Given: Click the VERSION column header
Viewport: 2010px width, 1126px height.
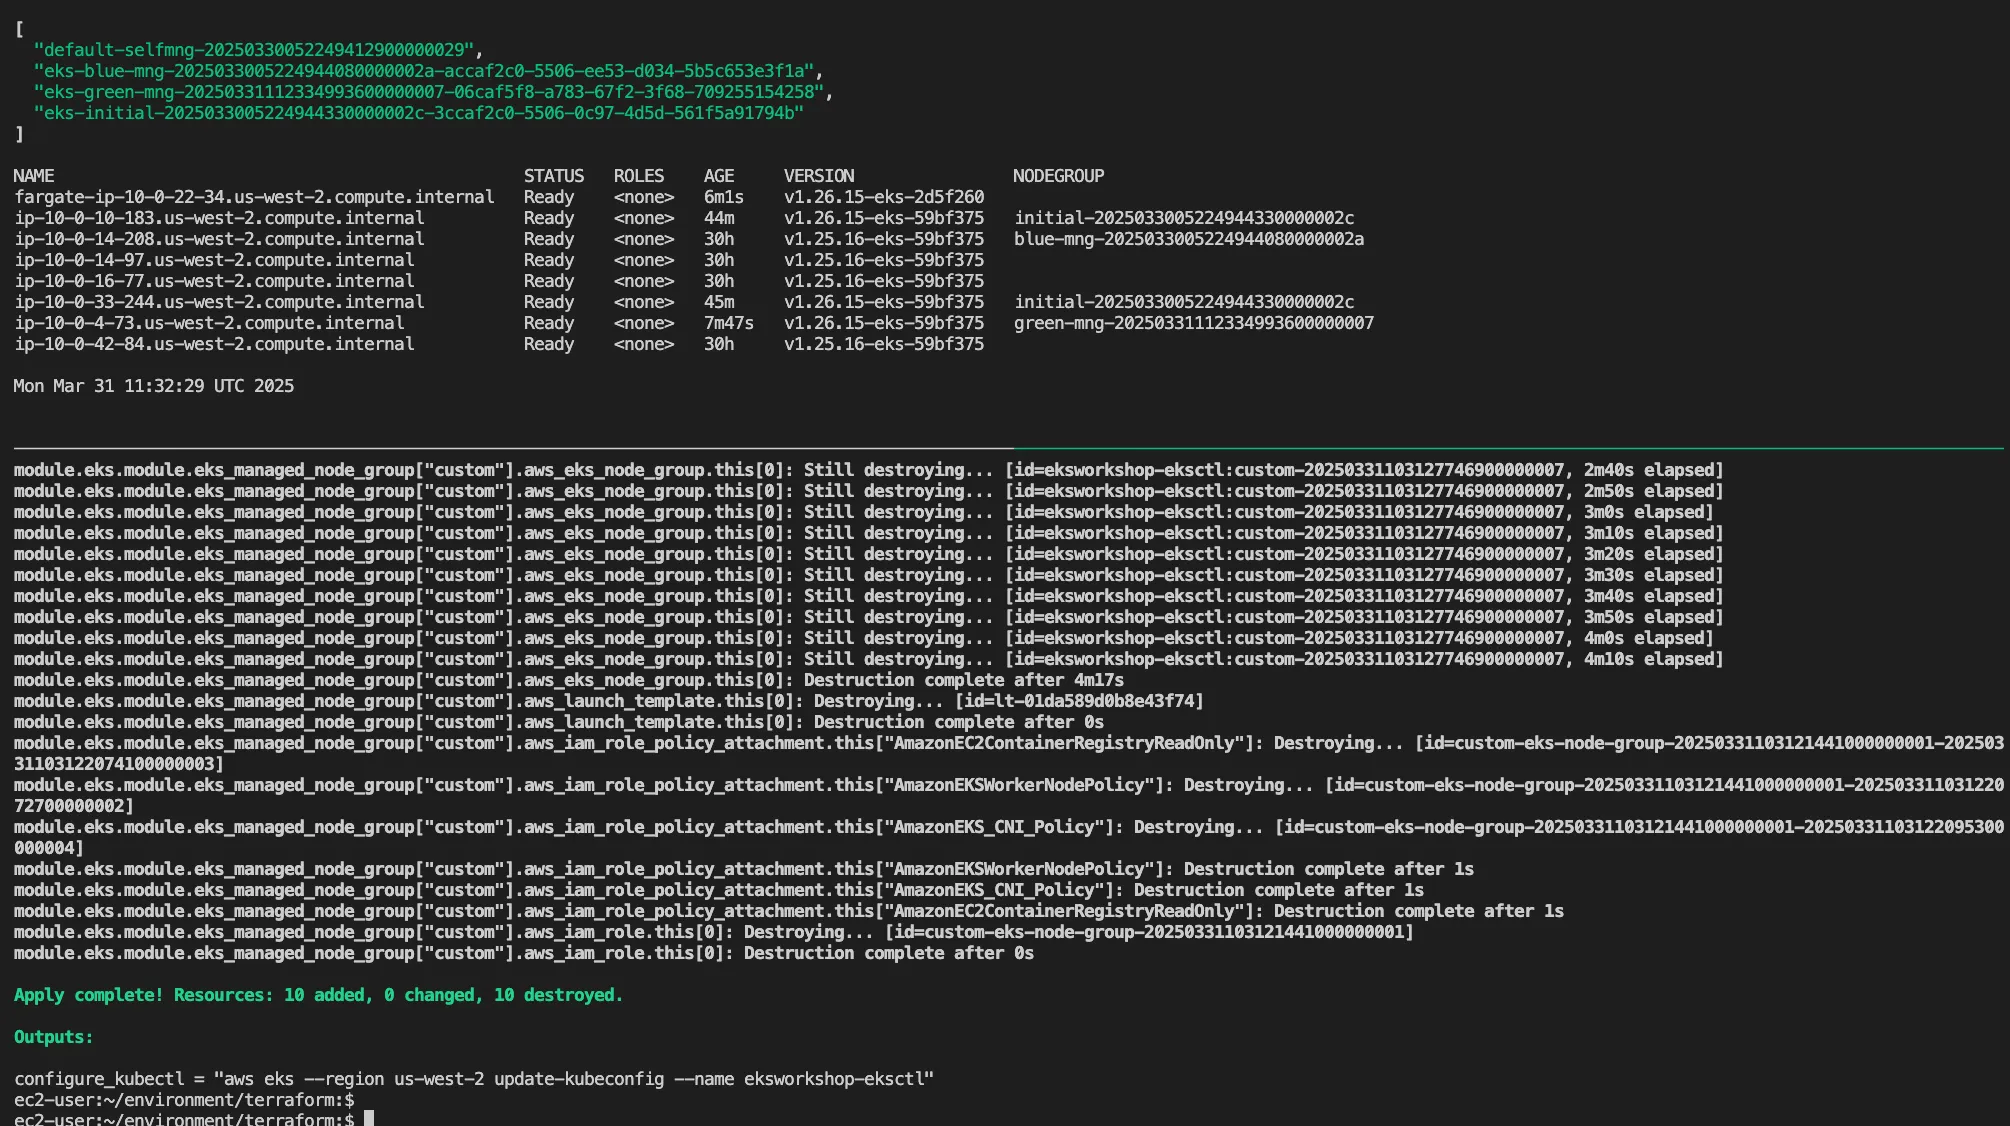Looking at the screenshot, I should (818, 176).
